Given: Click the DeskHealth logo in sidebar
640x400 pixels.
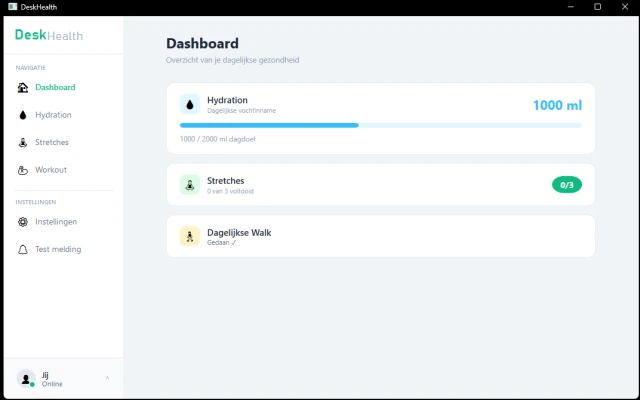Looking at the screenshot, I should click(x=49, y=35).
